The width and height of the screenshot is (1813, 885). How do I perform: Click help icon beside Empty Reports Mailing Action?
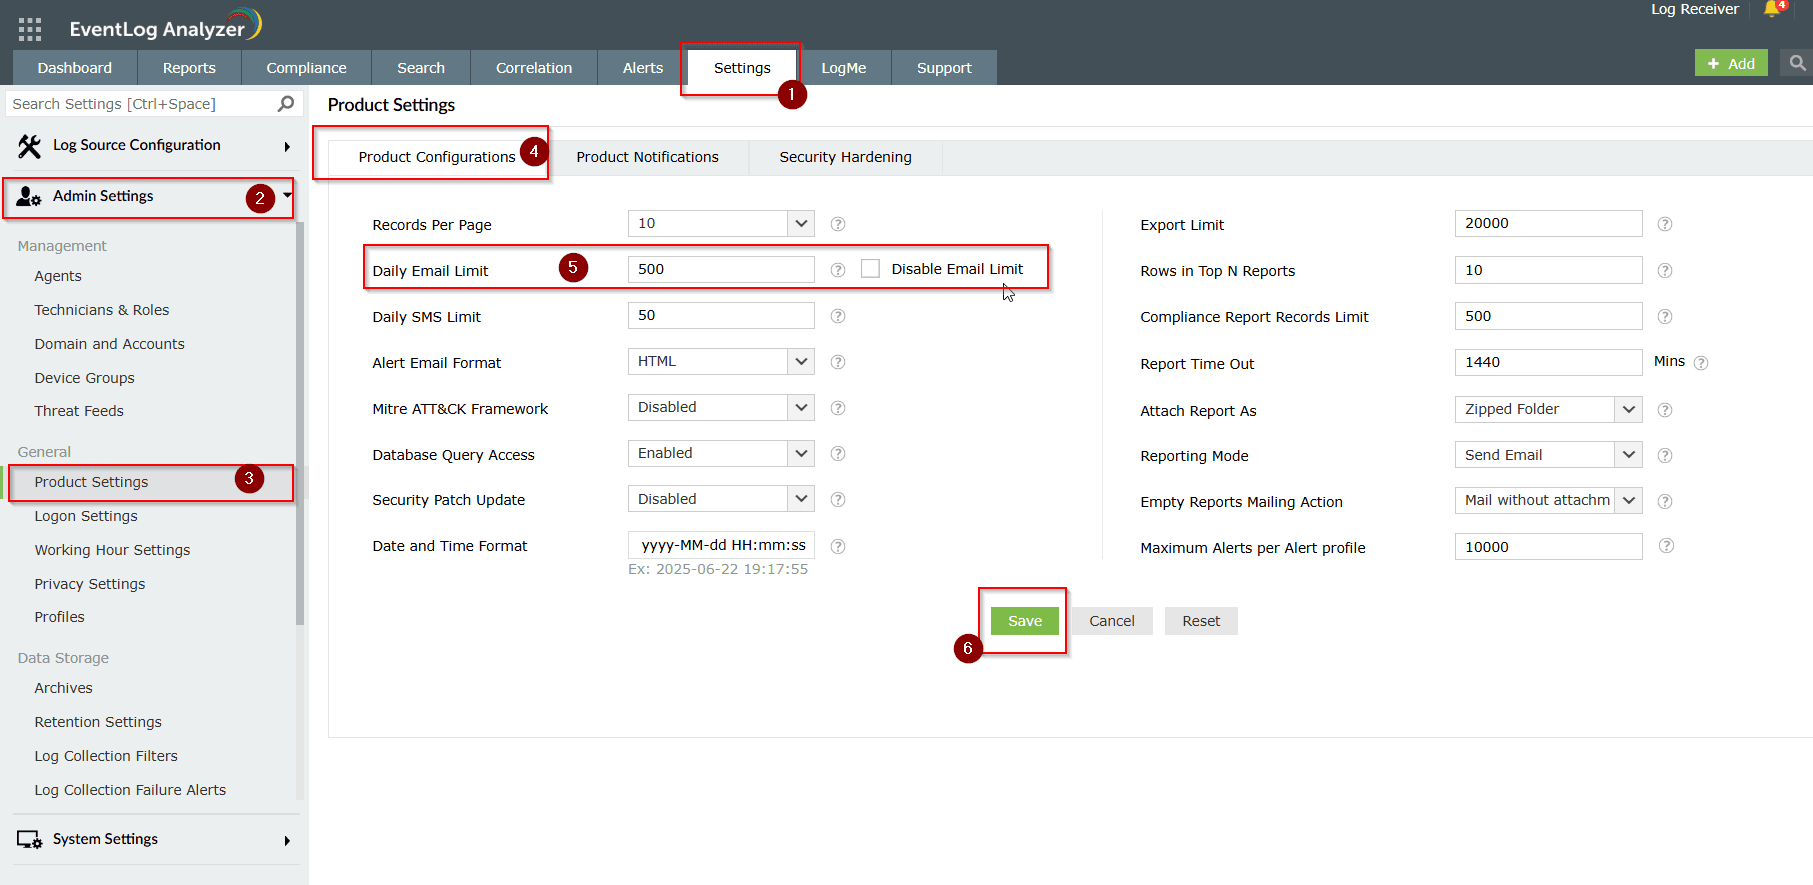(x=1665, y=502)
